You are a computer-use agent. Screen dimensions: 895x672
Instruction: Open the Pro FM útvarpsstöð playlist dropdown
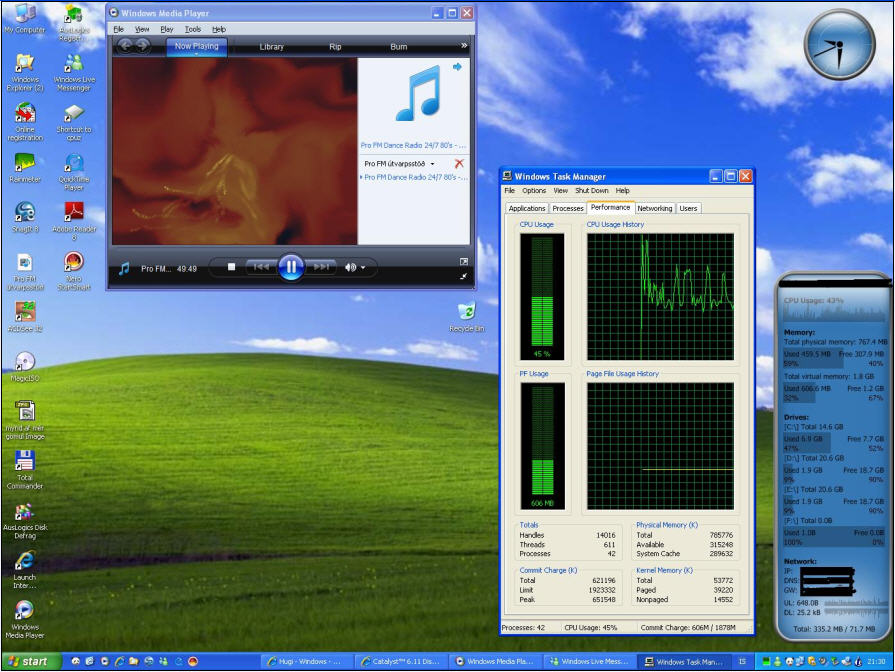point(432,164)
